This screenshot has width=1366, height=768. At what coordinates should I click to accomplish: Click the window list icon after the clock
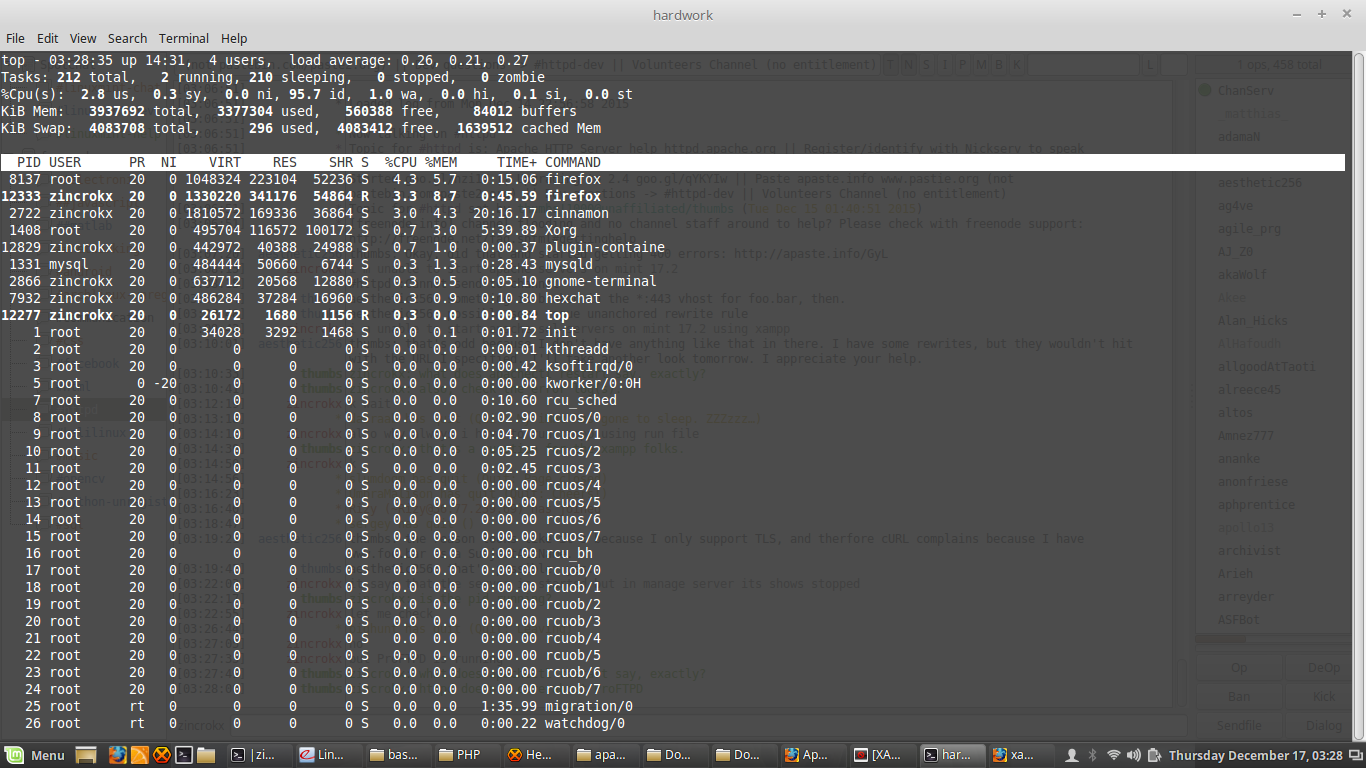1354,755
